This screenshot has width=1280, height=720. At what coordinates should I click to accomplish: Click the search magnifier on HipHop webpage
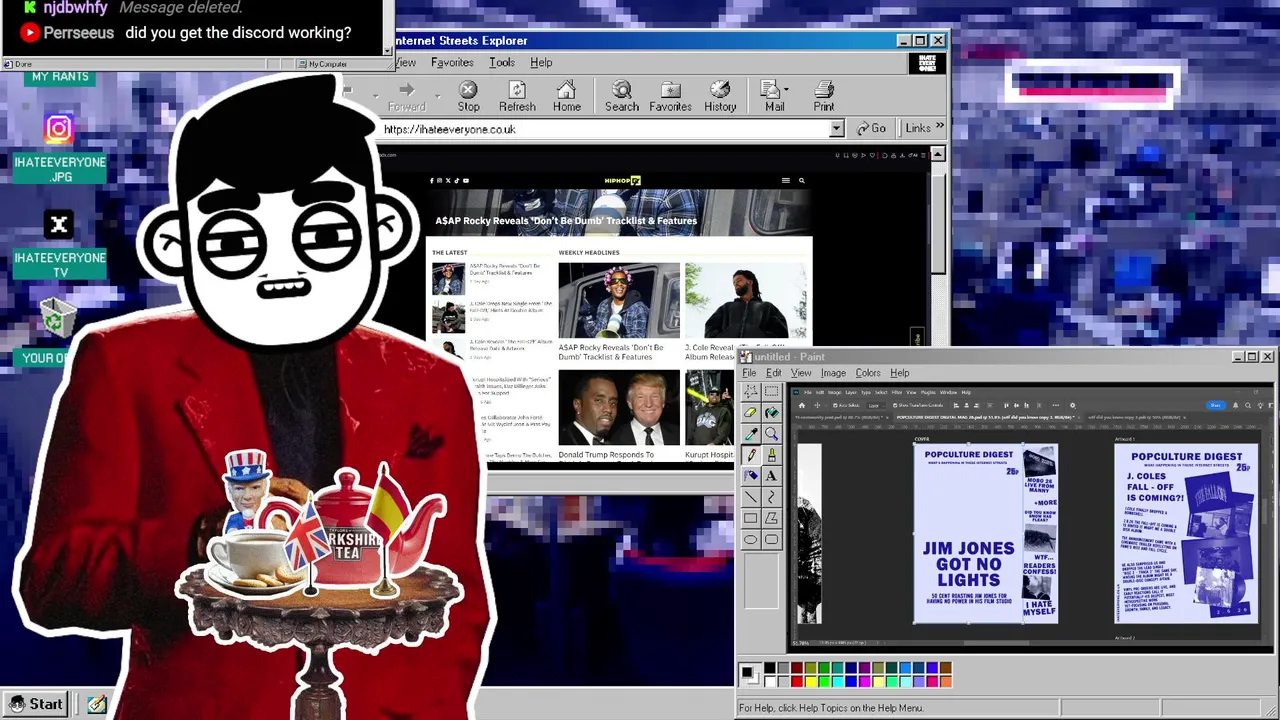[x=801, y=181]
